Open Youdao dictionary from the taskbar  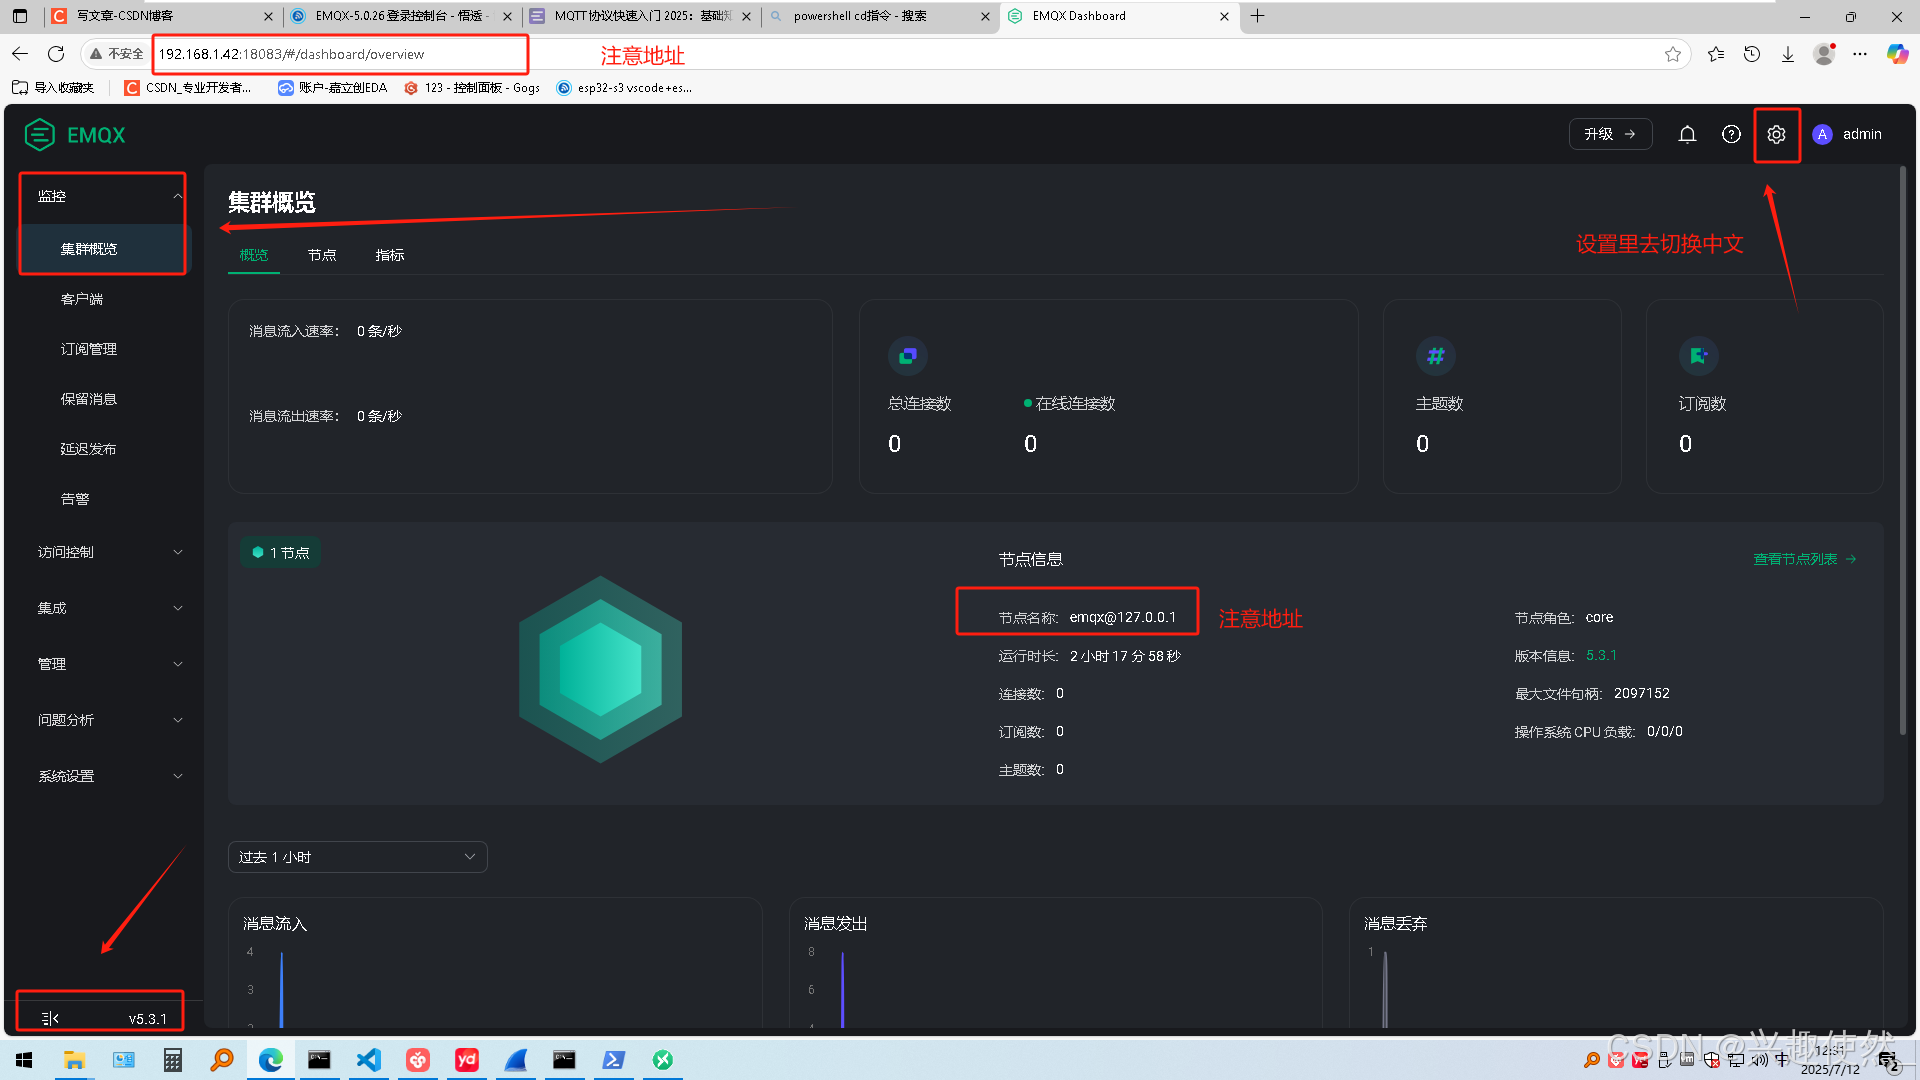pos(467,1060)
